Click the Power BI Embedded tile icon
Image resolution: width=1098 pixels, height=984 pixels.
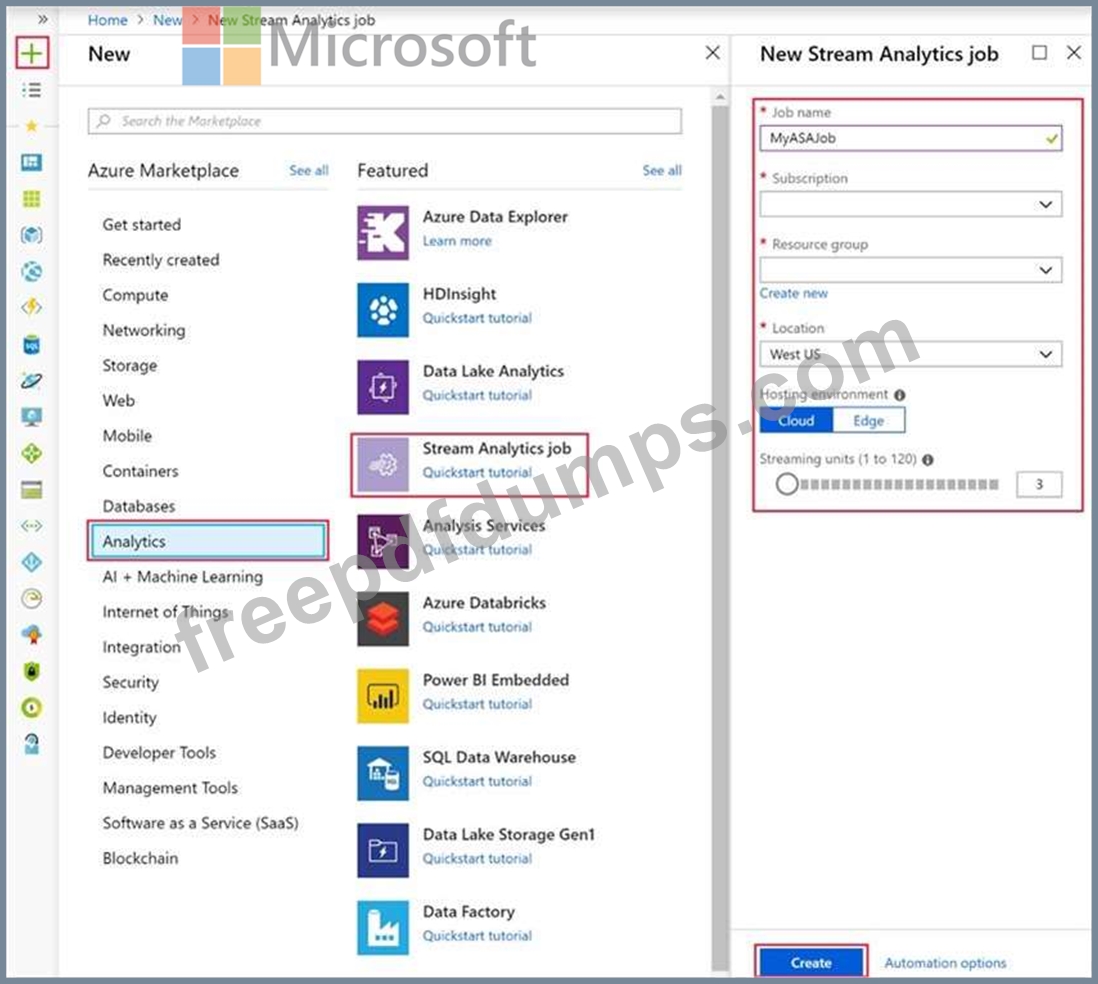[x=383, y=696]
